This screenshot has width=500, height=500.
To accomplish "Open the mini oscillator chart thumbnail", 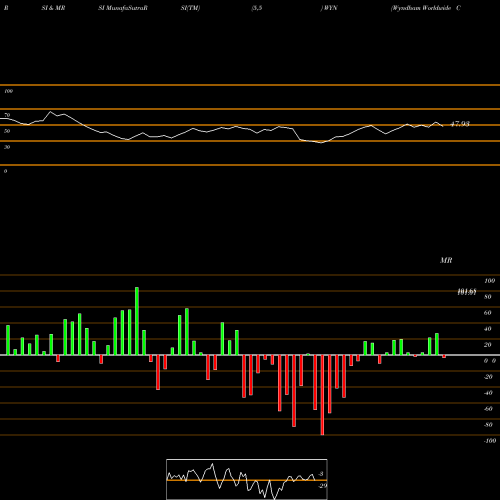I will [247, 479].
